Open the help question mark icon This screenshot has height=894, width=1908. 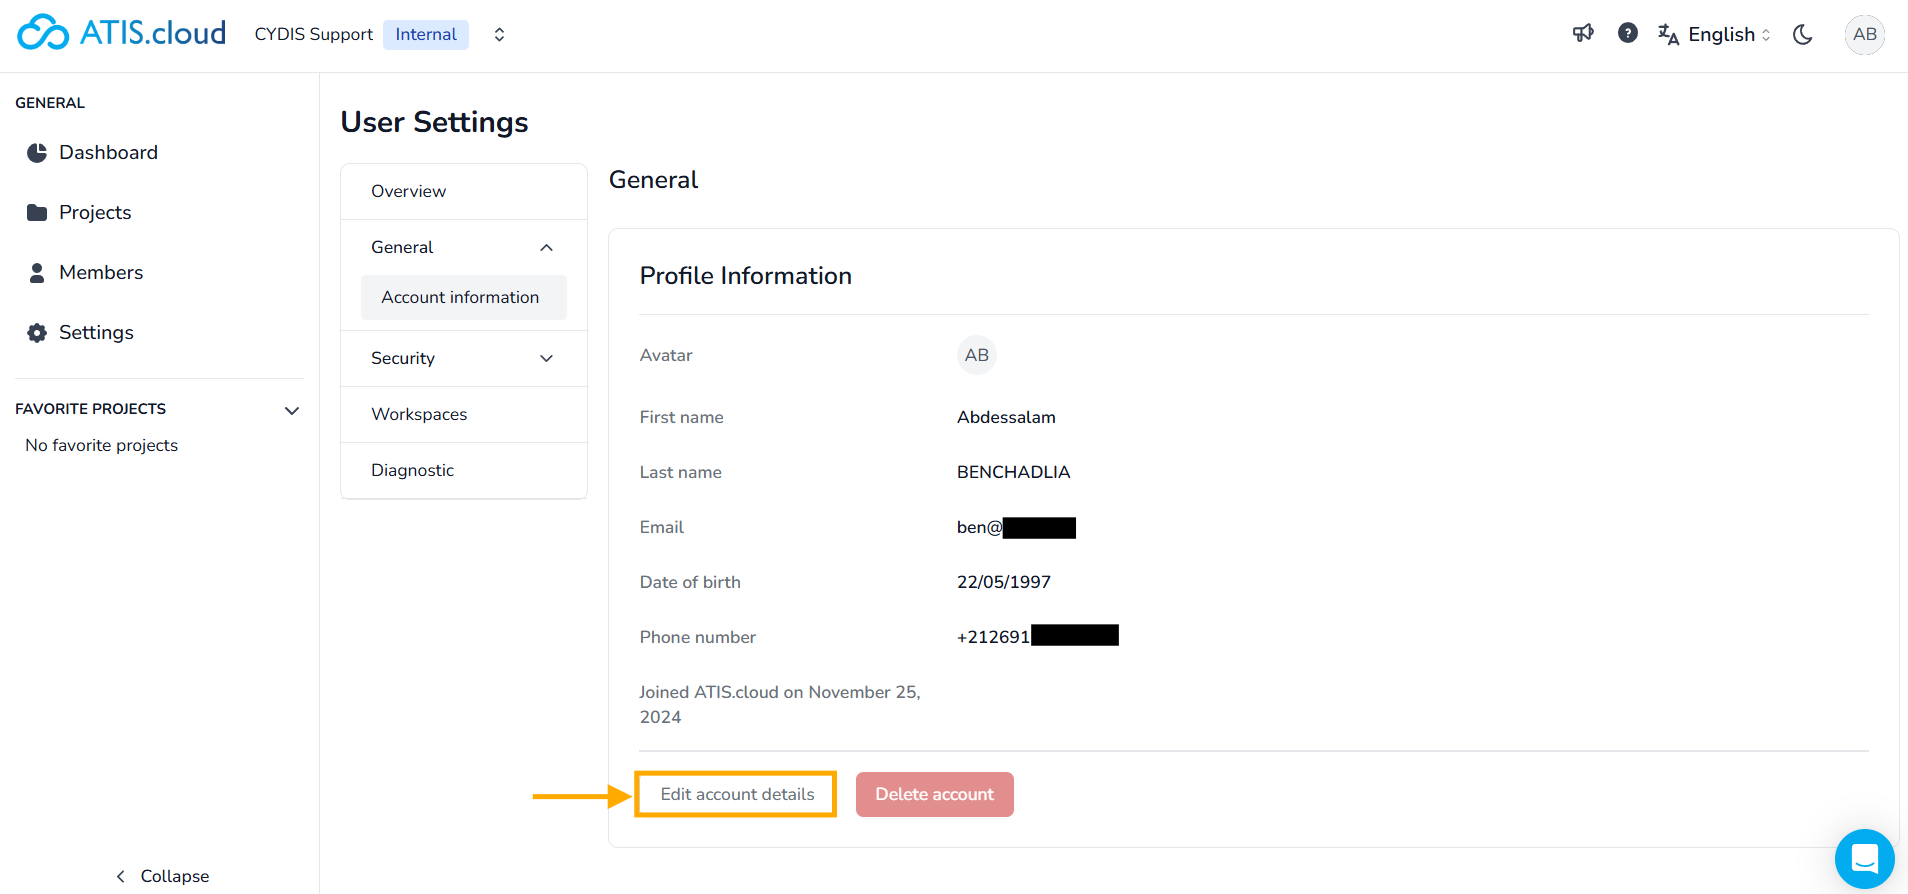pyautogui.click(x=1628, y=34)
